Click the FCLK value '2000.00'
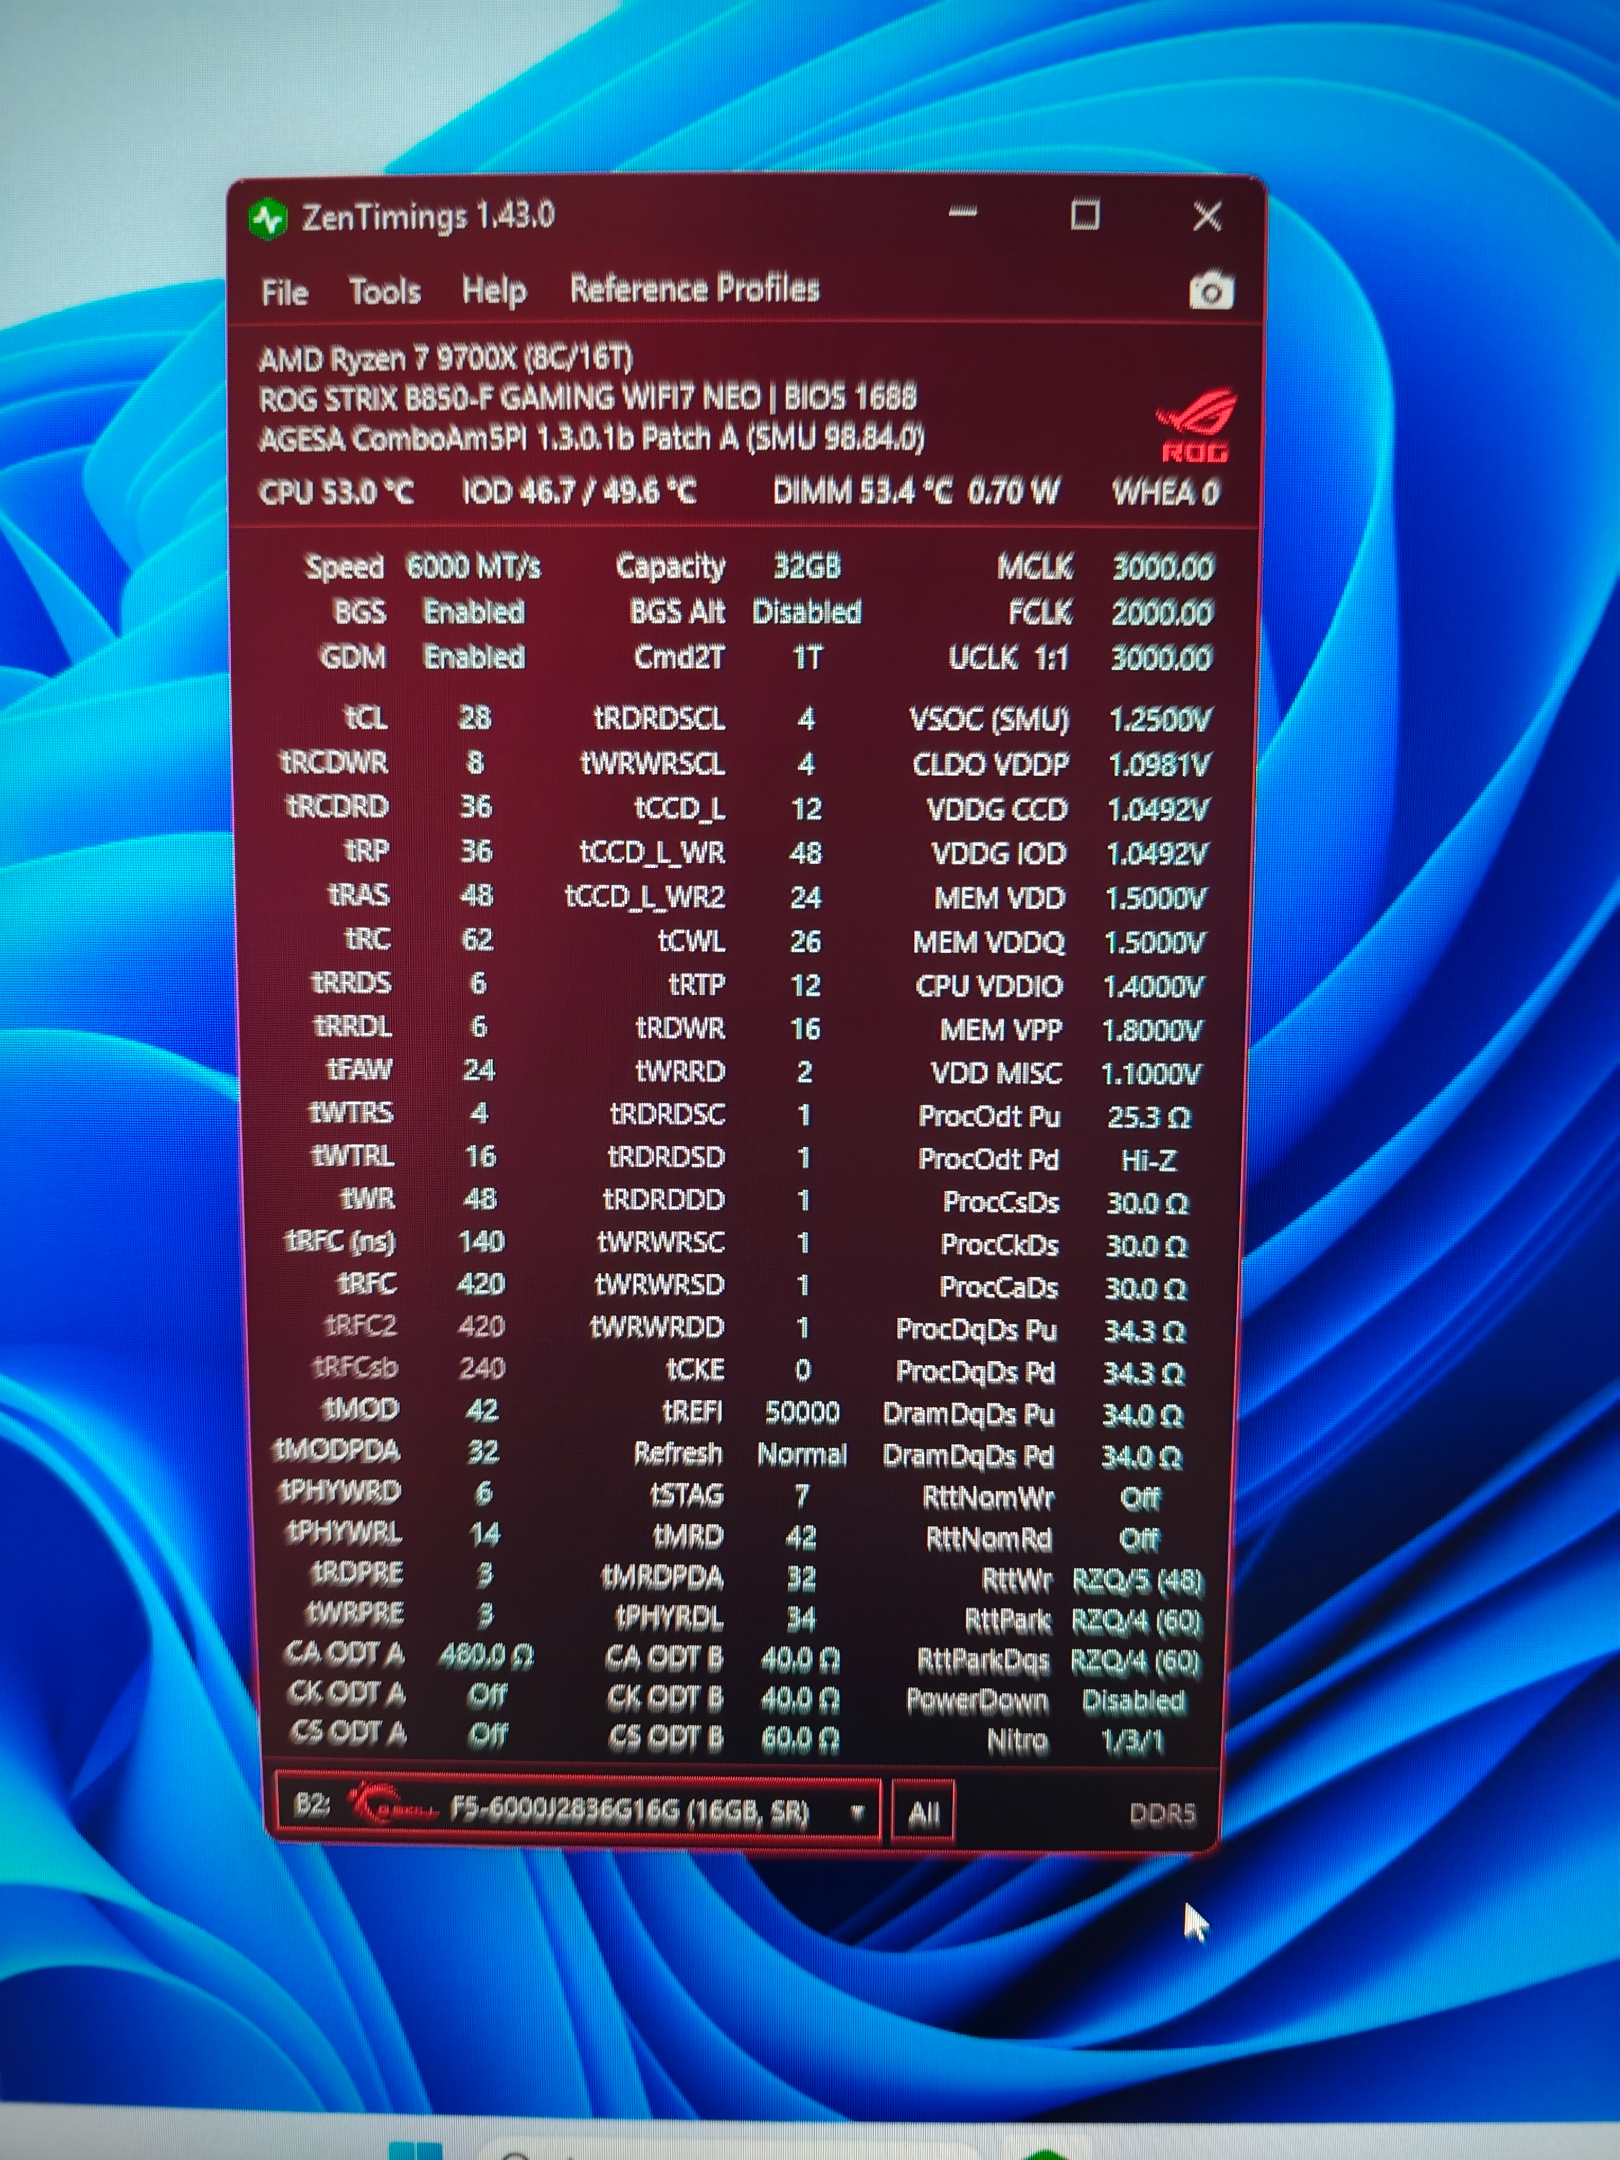 point(1162,613)
